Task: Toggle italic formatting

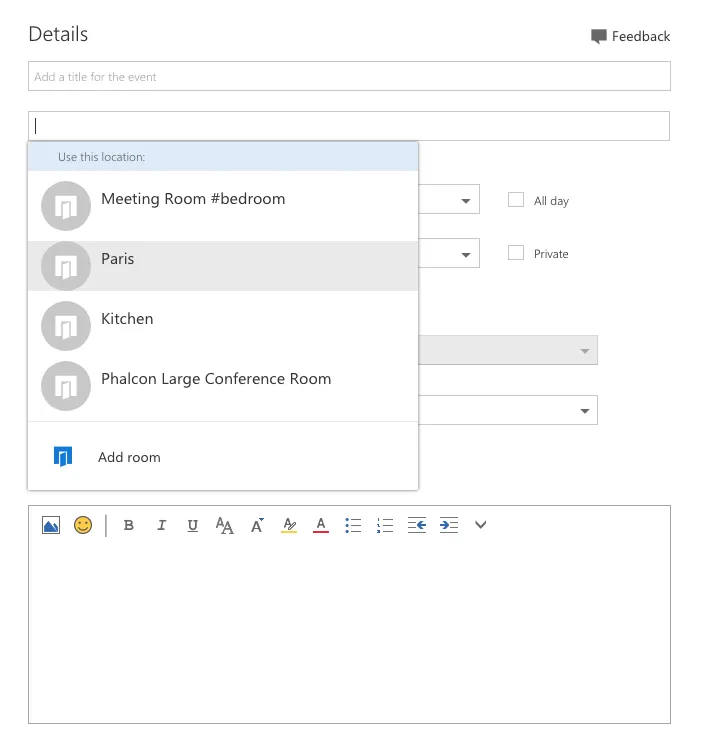Action: click(x=161, y=525)
